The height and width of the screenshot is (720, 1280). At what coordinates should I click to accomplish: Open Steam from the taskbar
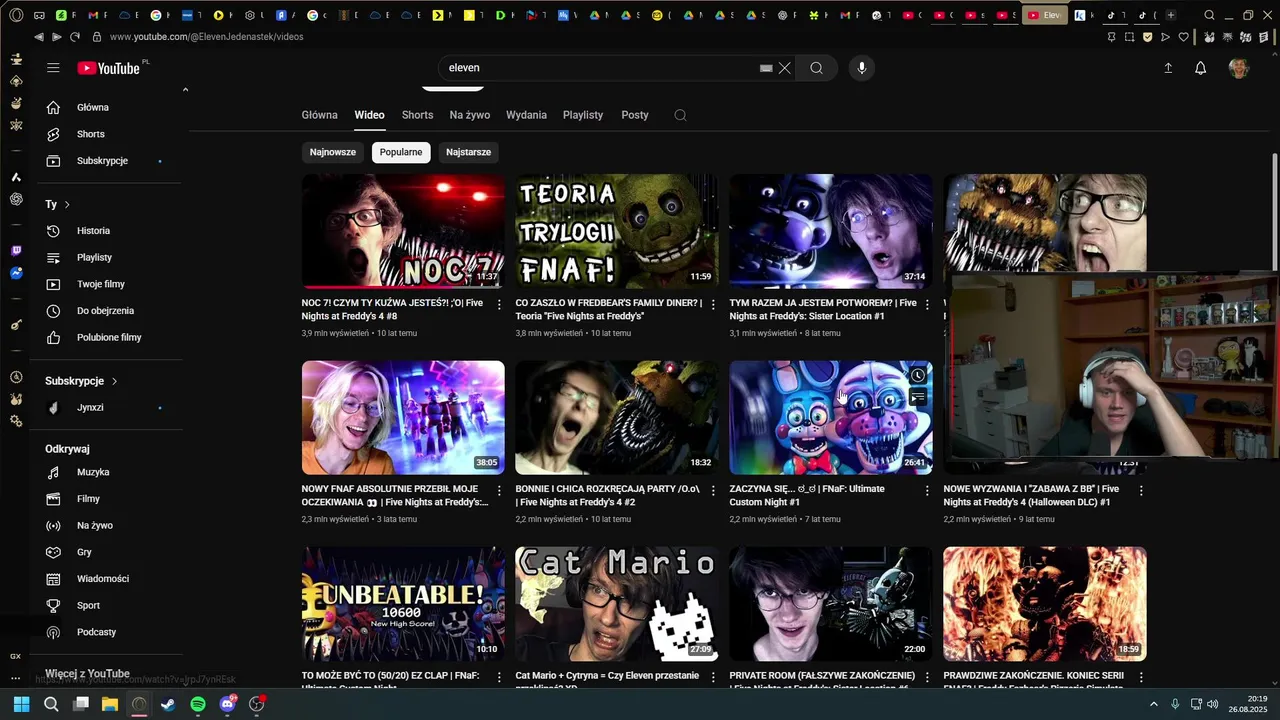click(x=168, y=704)
